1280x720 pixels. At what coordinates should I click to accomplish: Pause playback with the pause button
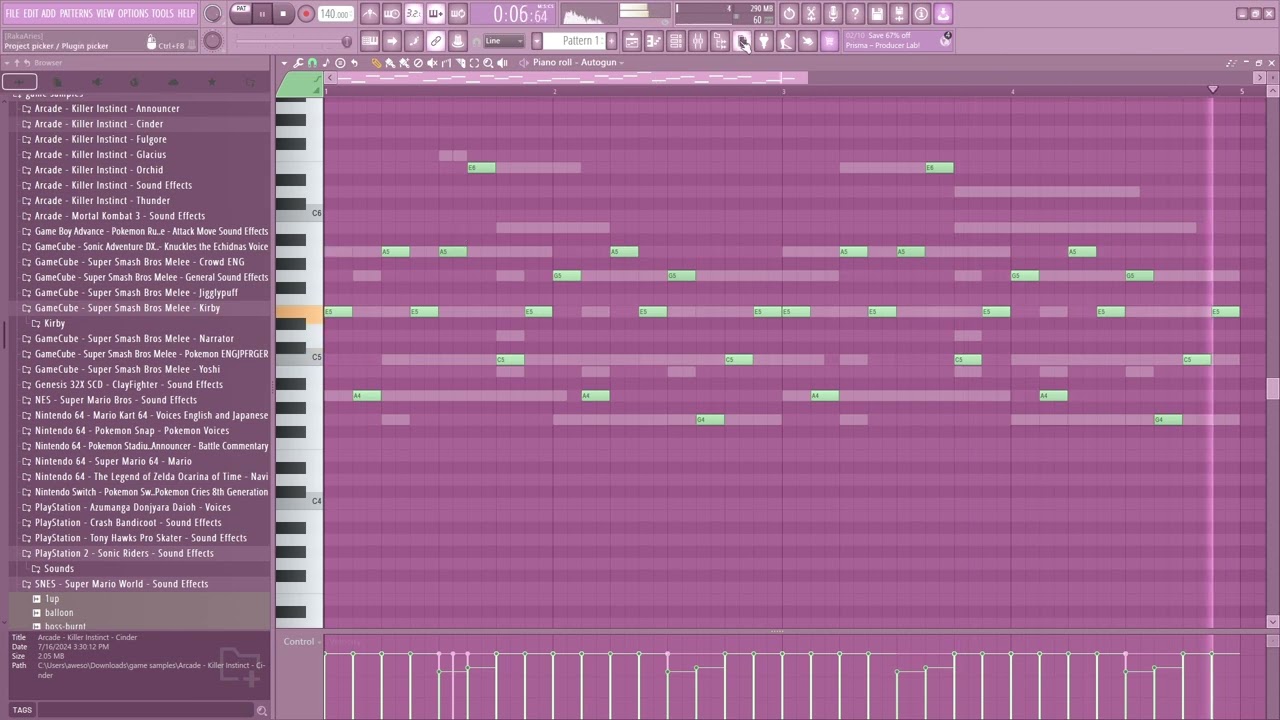[262, 14]
